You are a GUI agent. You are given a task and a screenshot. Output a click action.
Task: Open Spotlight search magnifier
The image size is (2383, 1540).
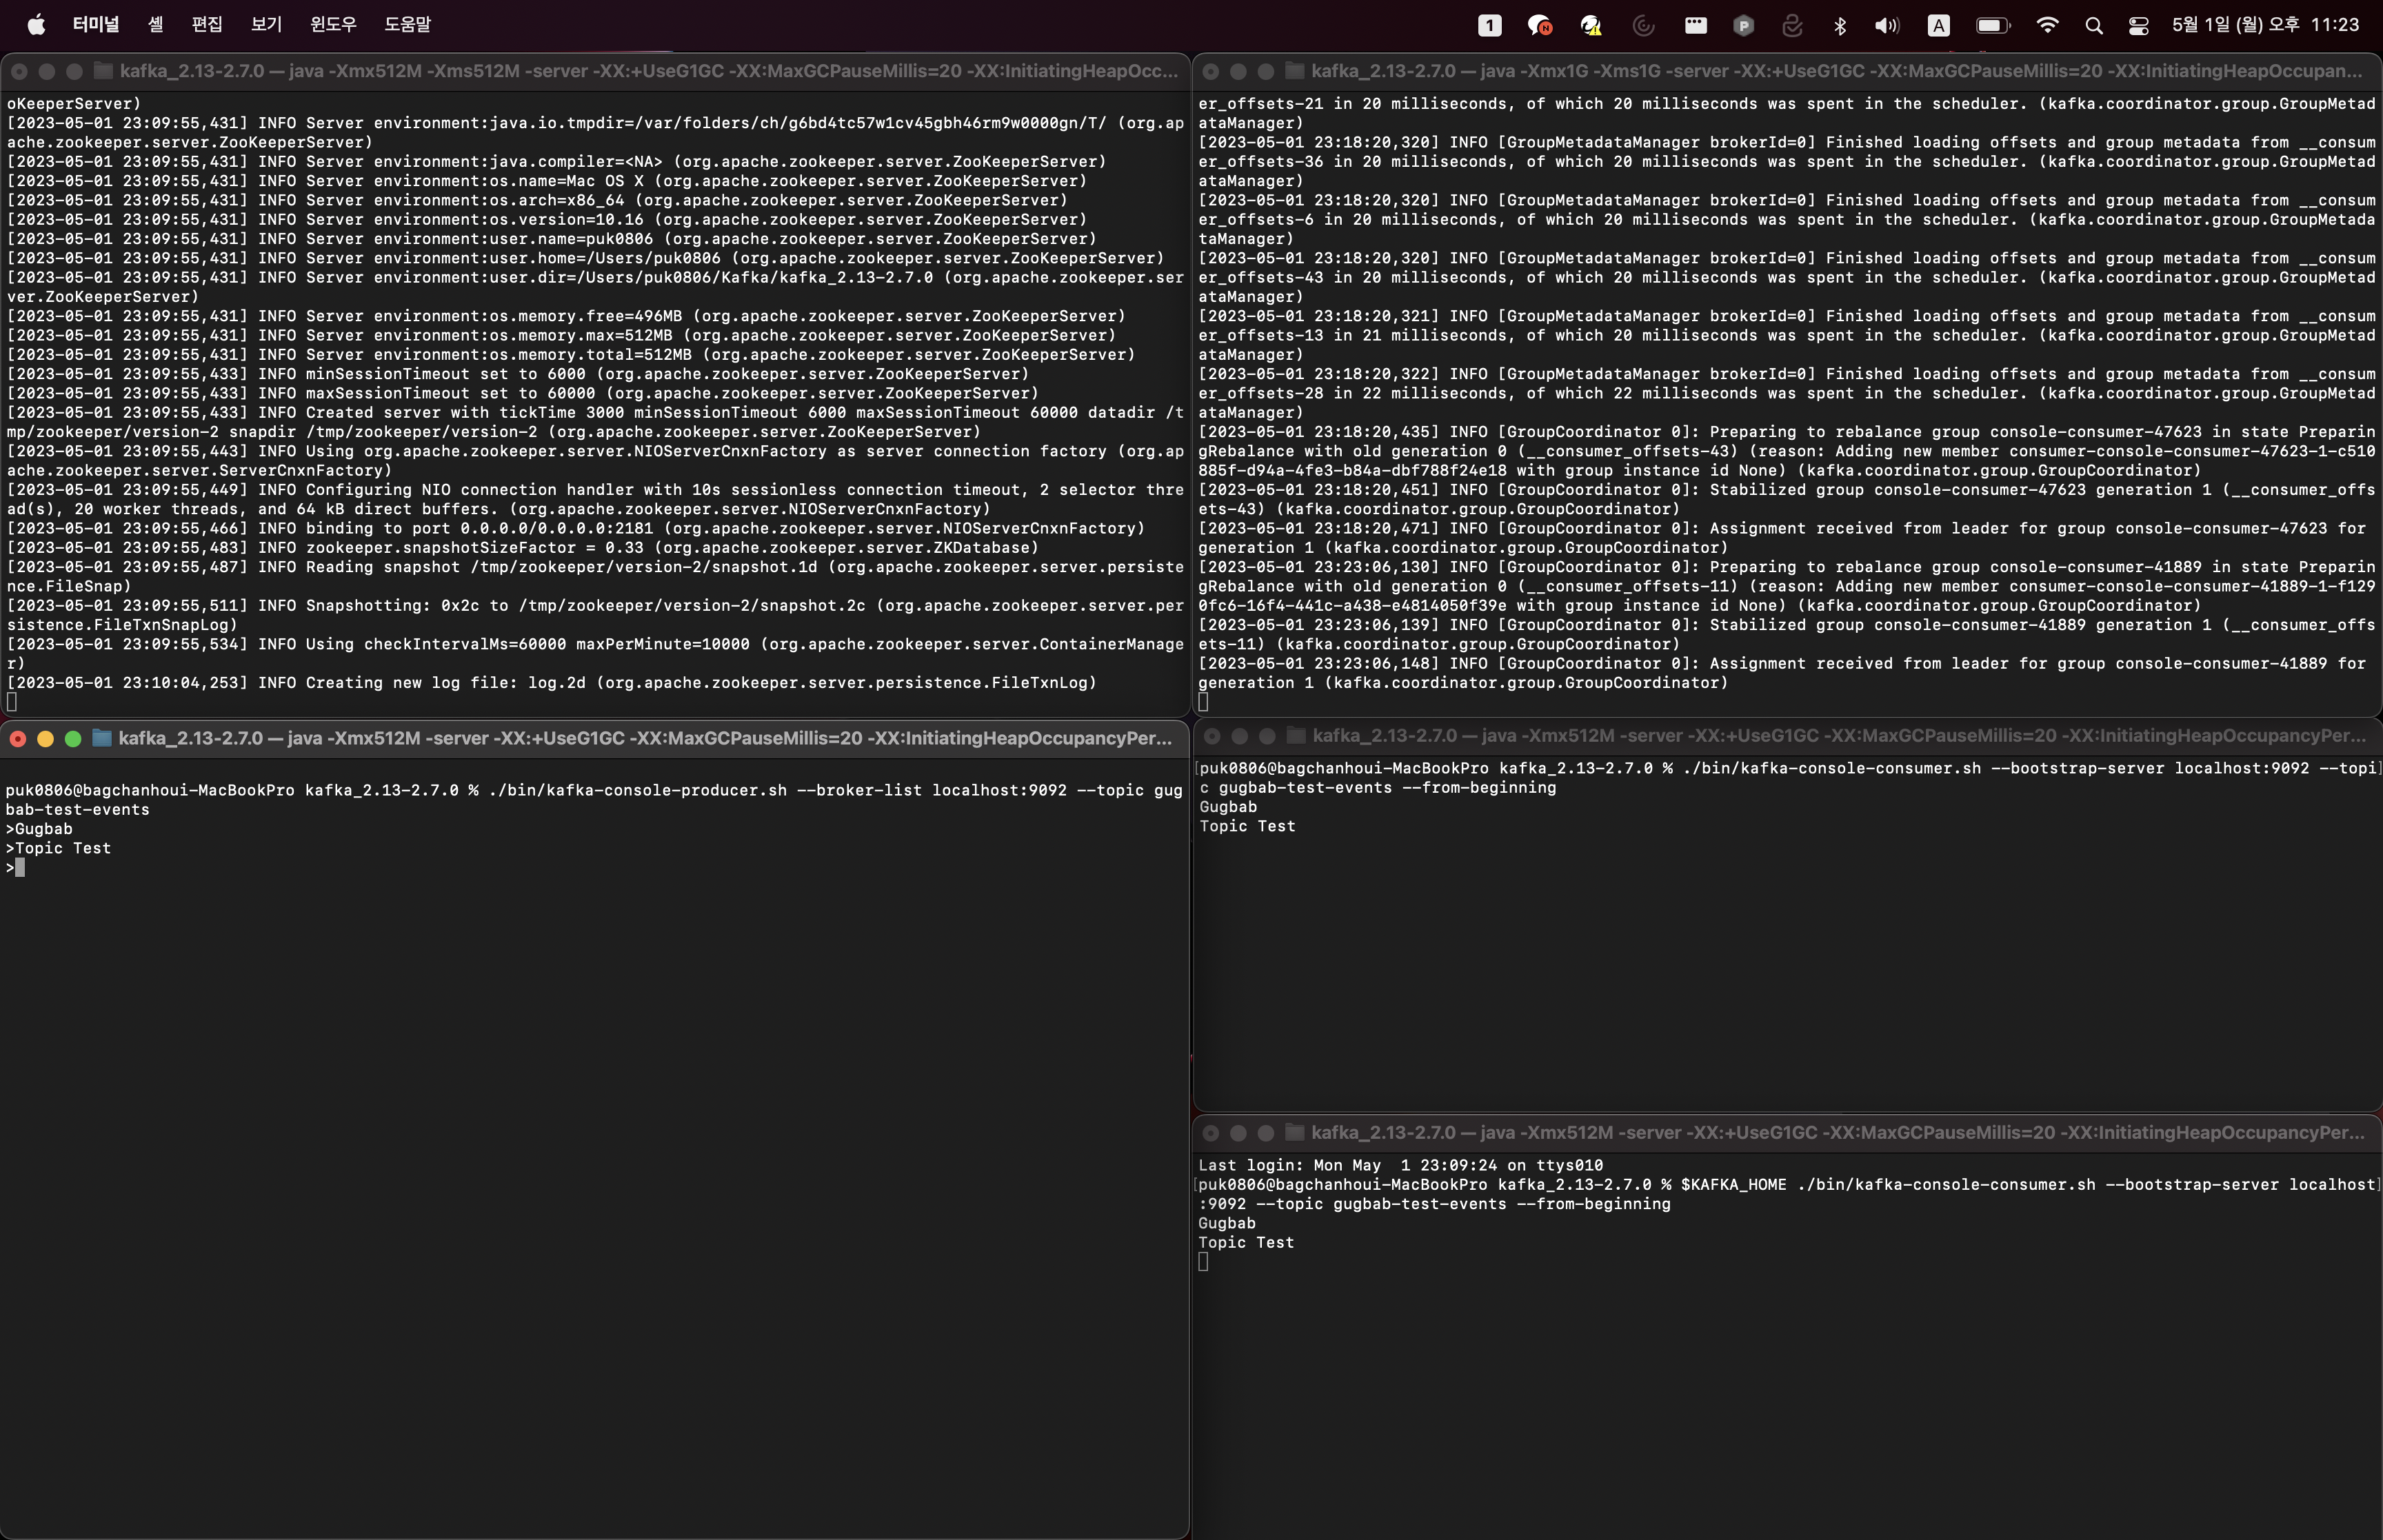click(x=2094, y=26)
